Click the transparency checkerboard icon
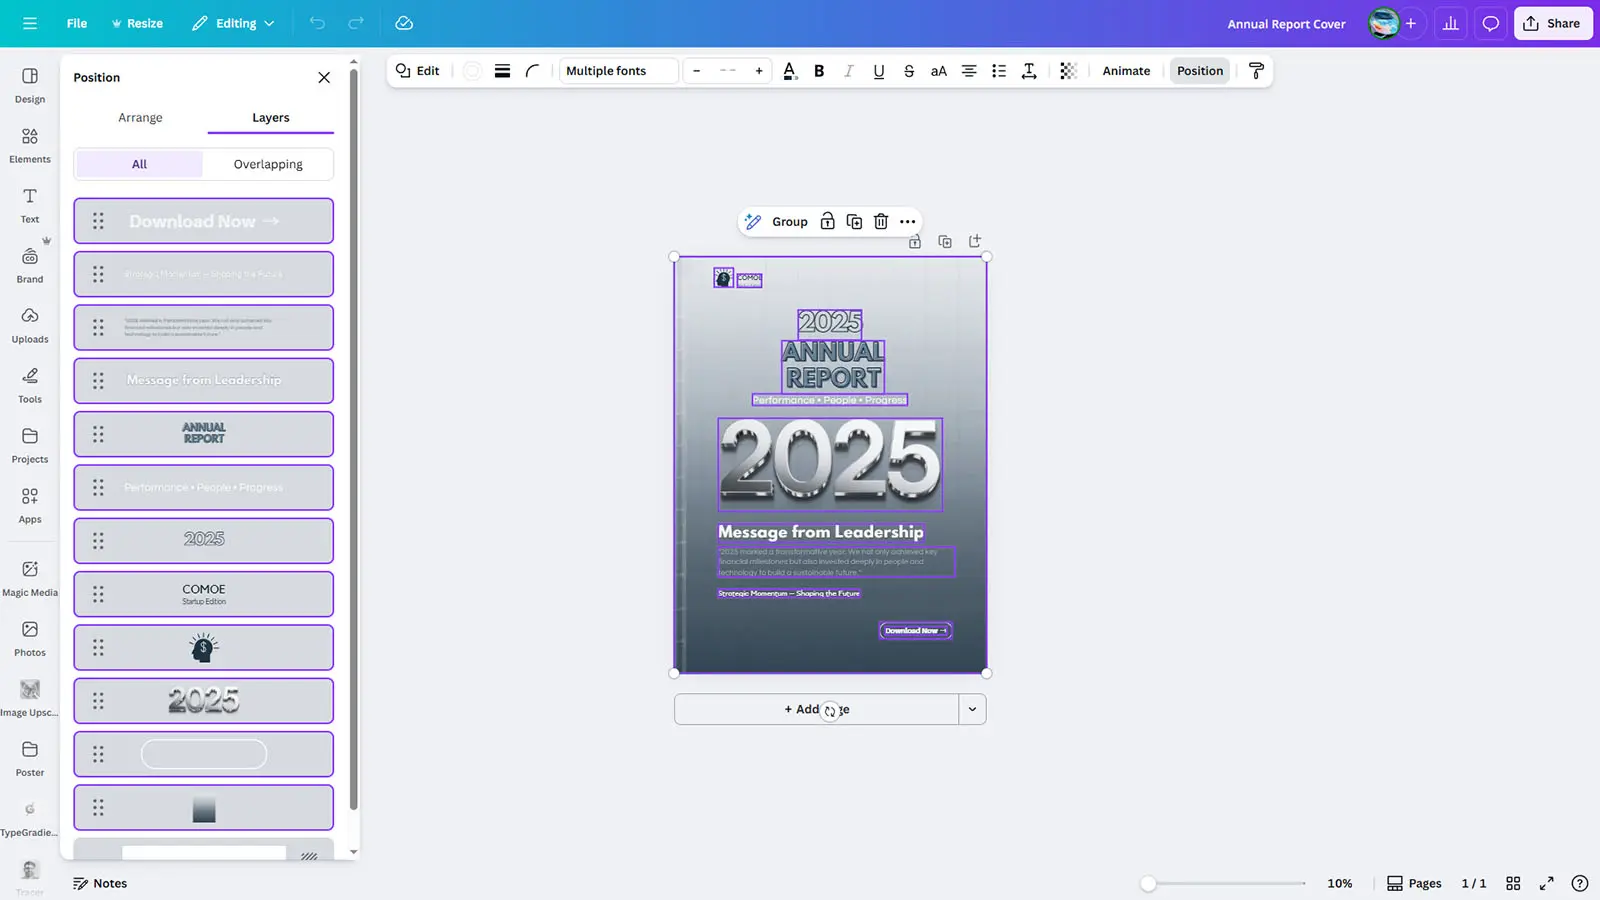Screen dimensions: 1600x900 [x=1068, y=71]
